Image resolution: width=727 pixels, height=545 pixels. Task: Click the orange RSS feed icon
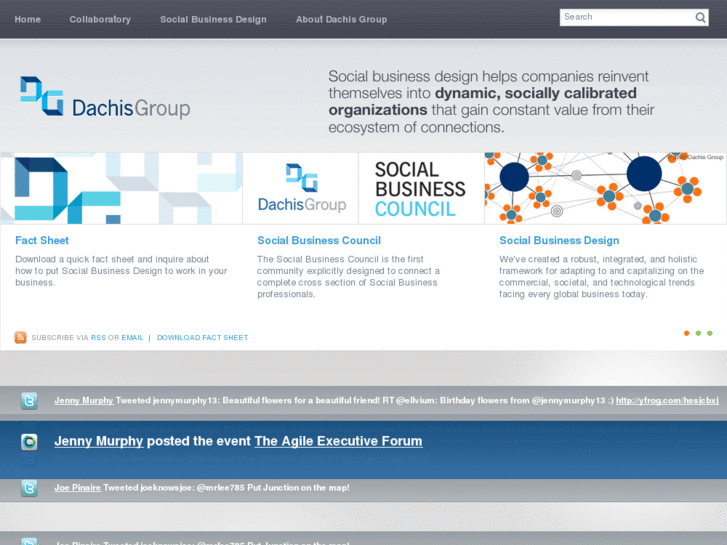[x=20, y=337]
